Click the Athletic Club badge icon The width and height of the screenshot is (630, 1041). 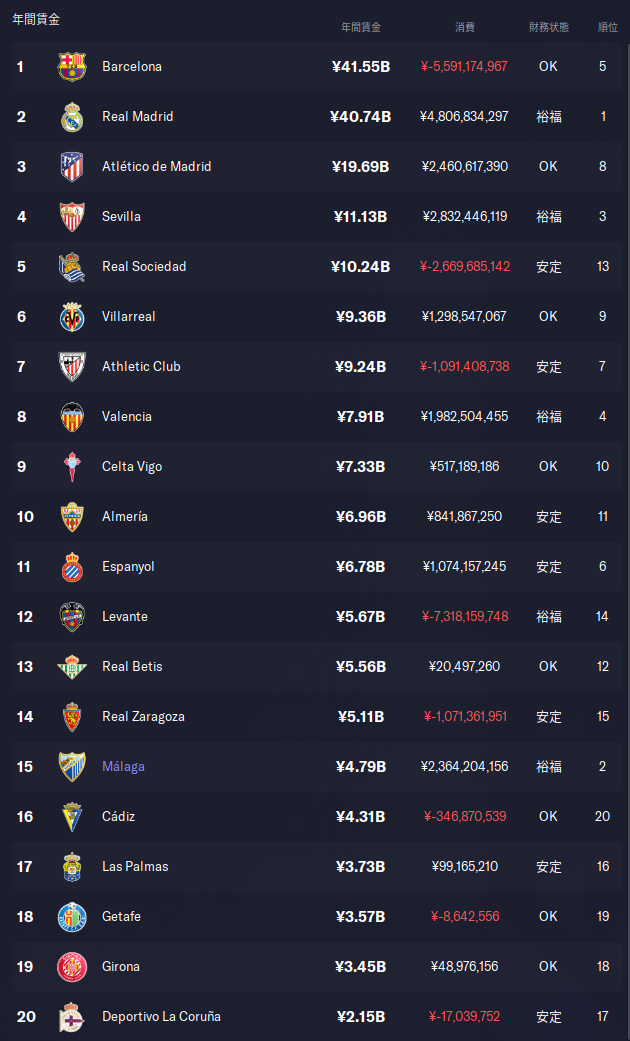(x=72, y=367)
